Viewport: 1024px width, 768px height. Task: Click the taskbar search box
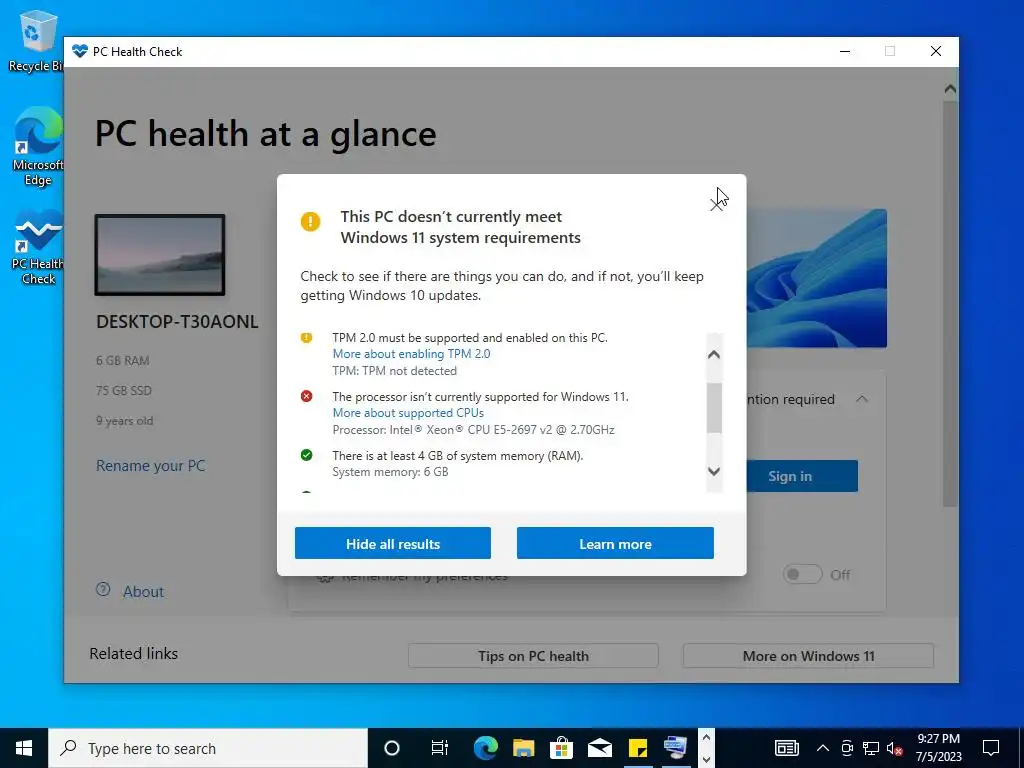click(208, 748)
